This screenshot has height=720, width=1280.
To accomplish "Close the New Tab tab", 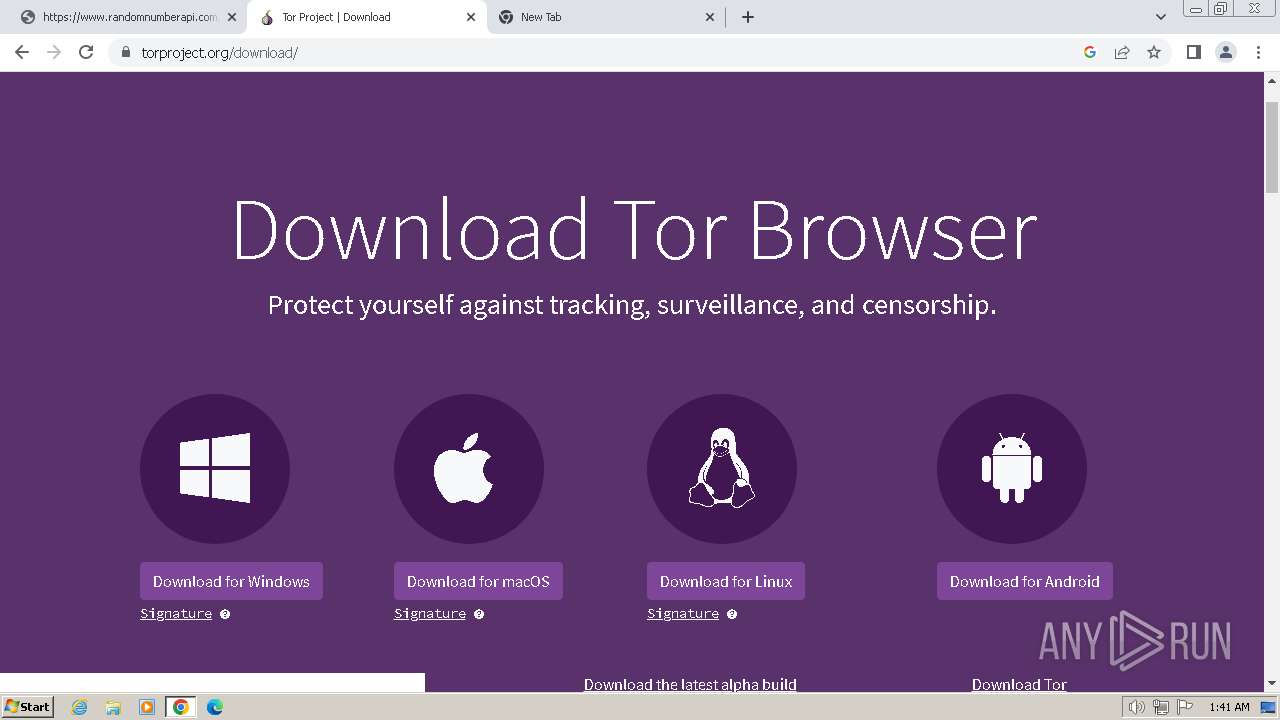I will (710, 17).
